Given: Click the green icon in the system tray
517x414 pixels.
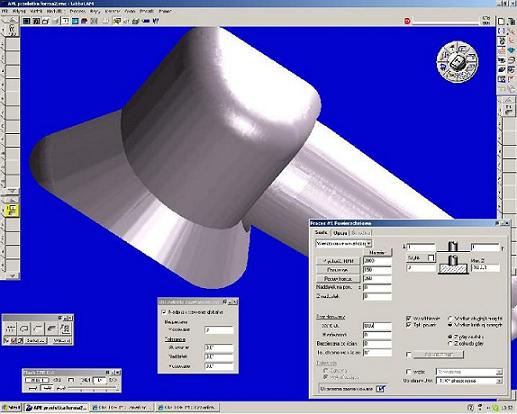Looking at the screenshot, I should point(496,407).
